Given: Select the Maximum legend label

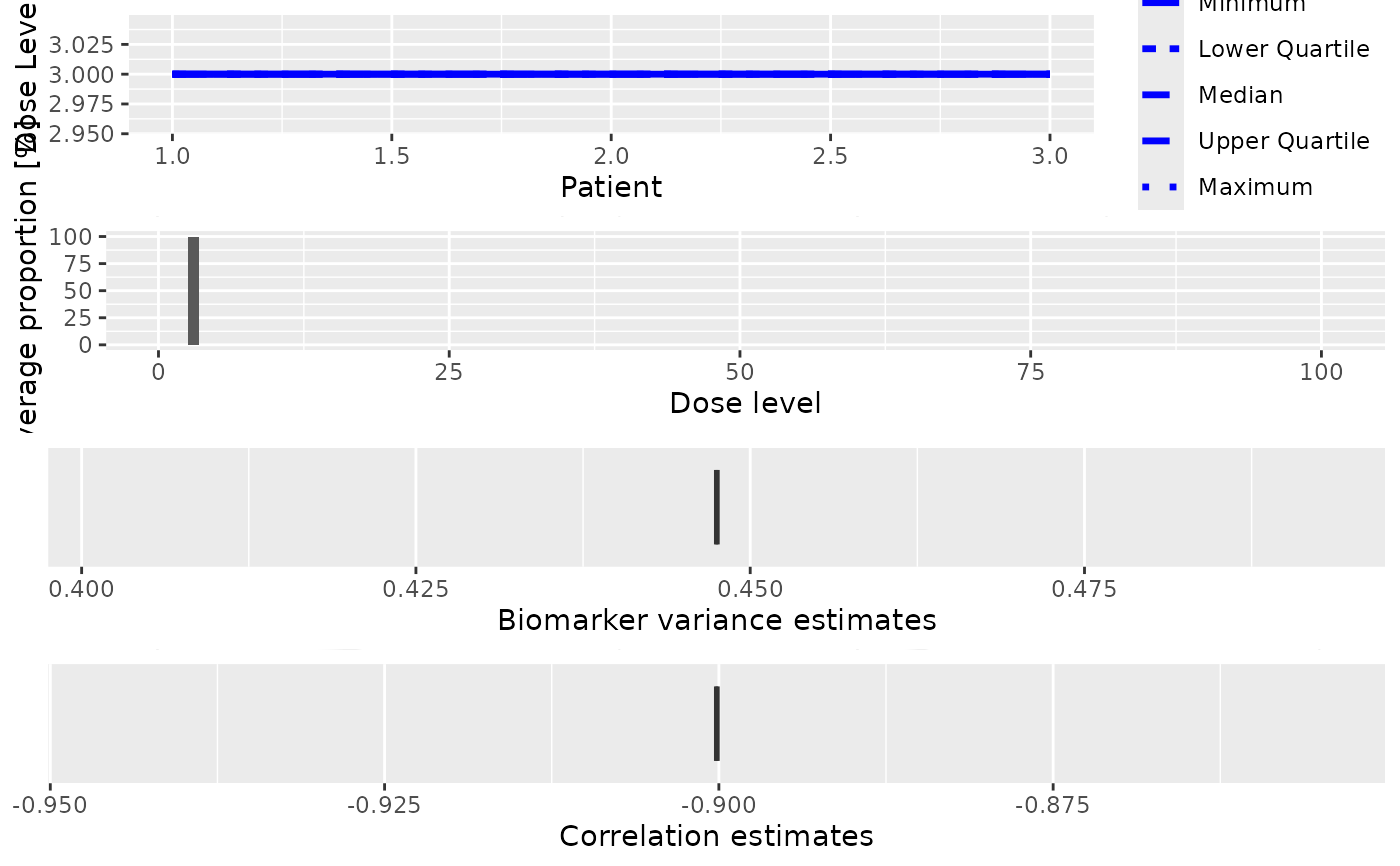Looking at the screenshot, I should coord(1255,187).
